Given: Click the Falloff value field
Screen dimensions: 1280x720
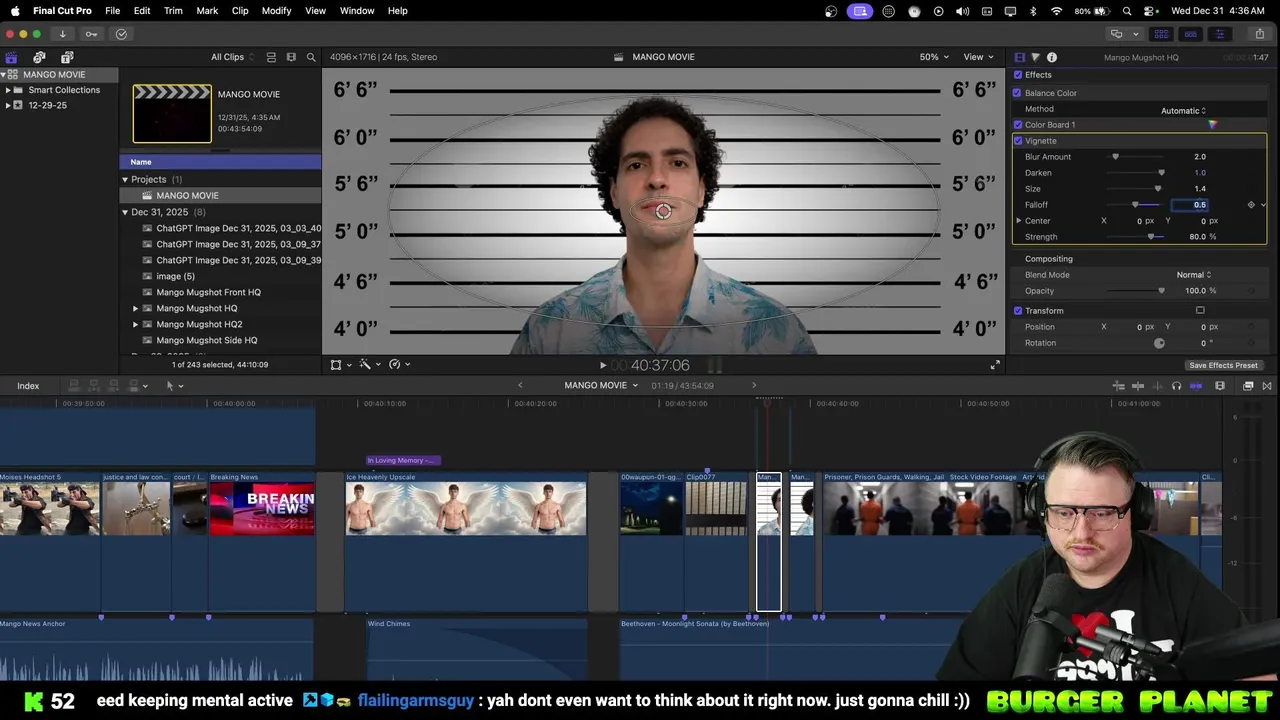Looking at the screenshot, I should tap(1190, 205).
